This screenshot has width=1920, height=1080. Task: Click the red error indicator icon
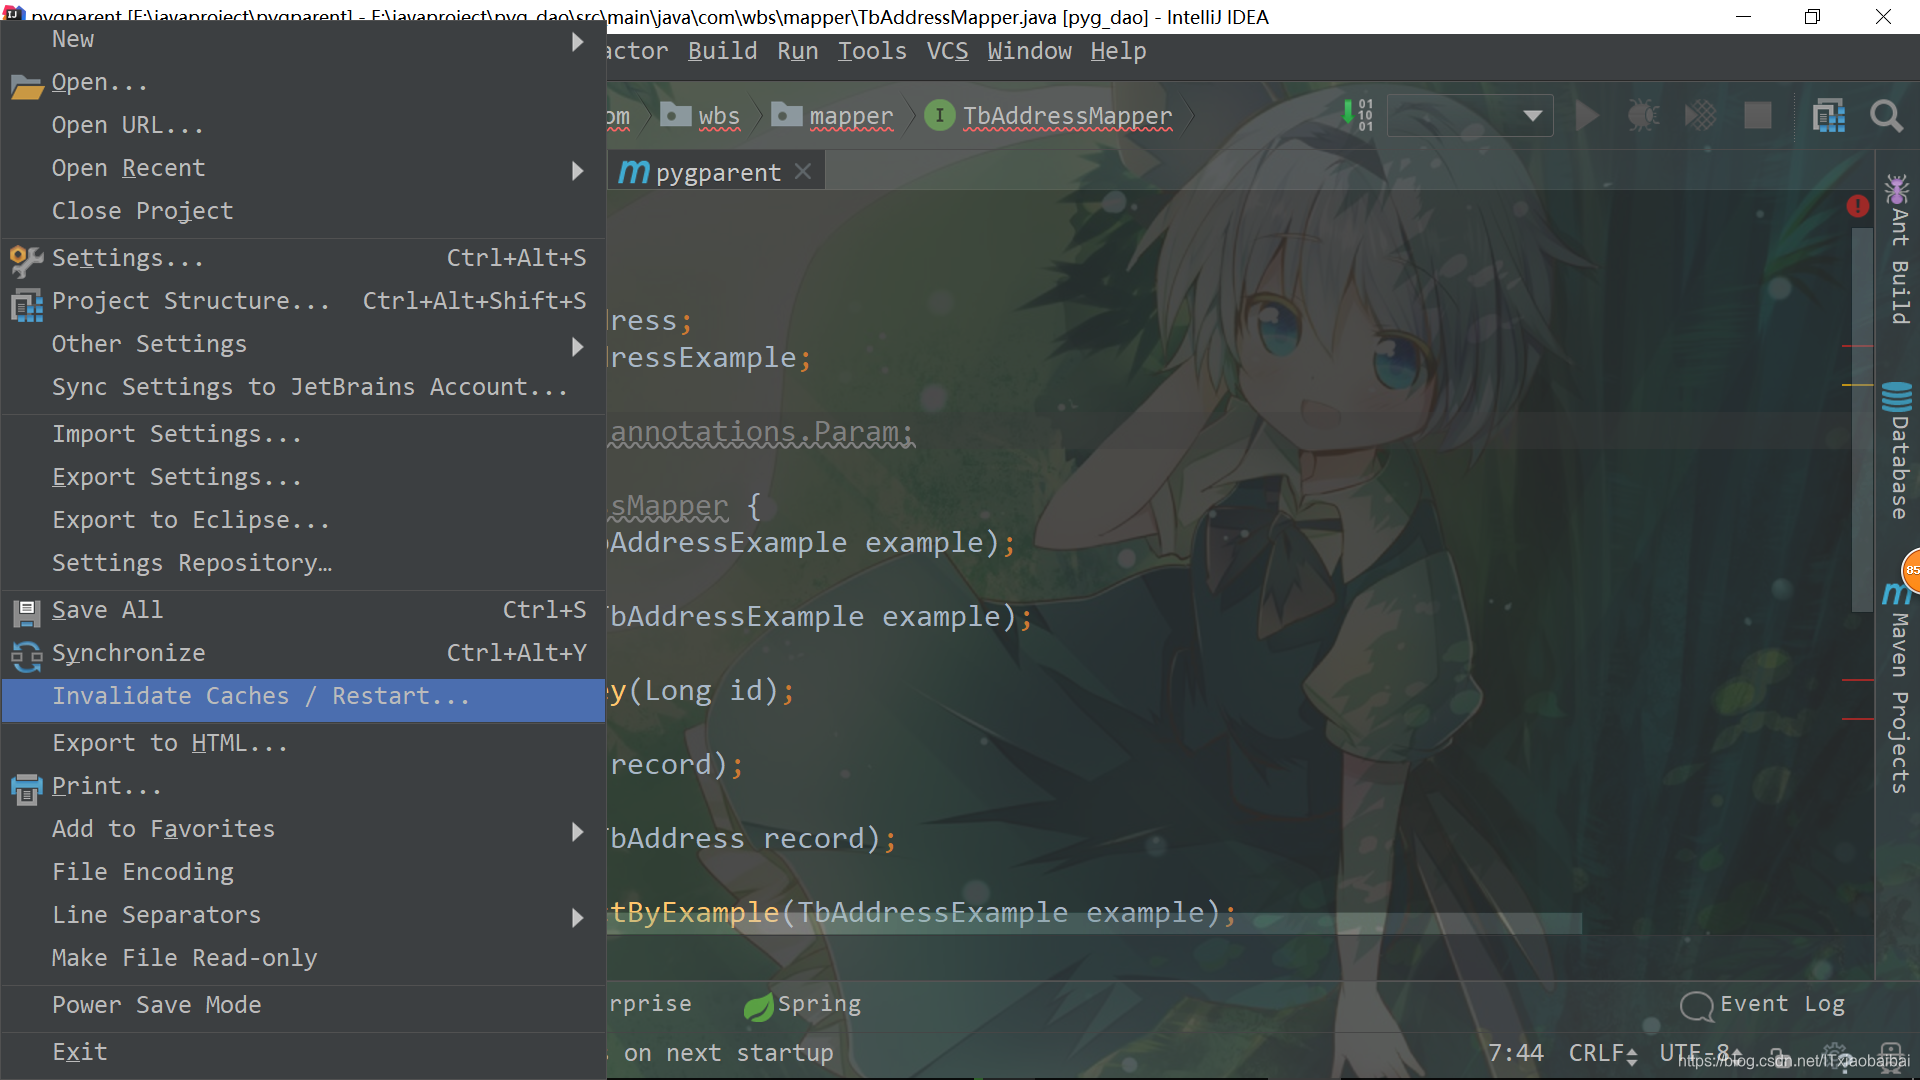pos(1858,206)
